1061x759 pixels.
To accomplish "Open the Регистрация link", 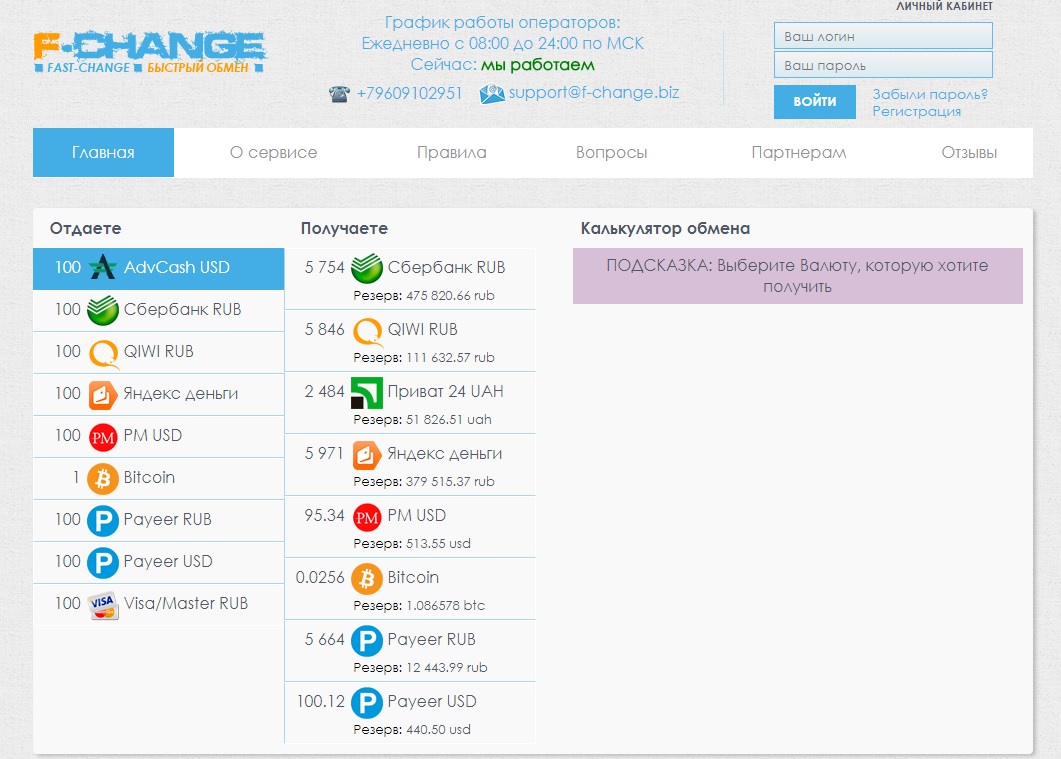I will [x=916, y=111].
